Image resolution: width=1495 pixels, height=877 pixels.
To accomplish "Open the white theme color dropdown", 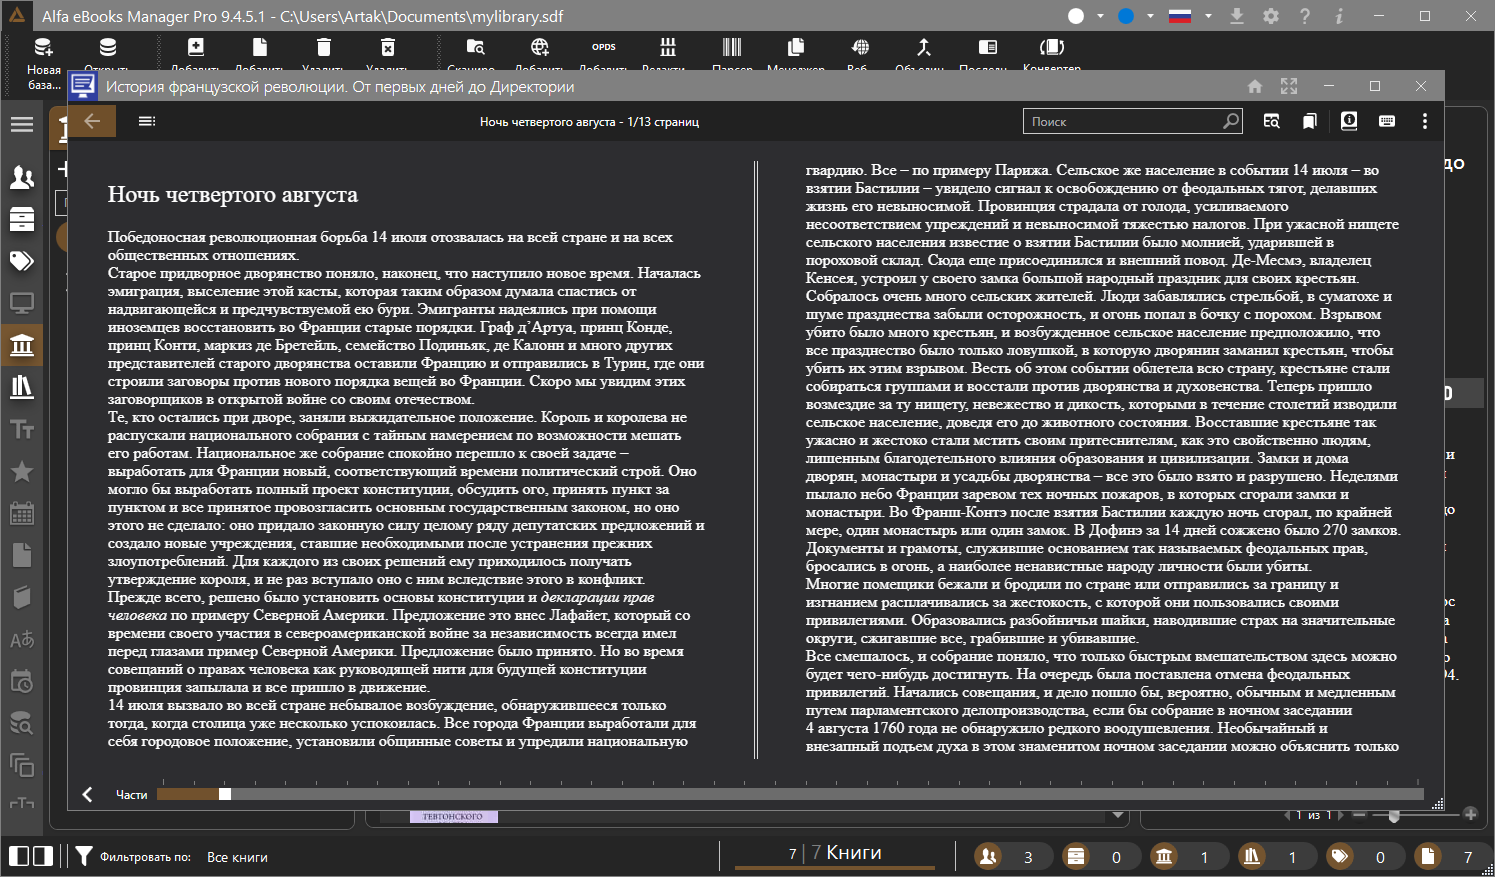I will pyautogui.click(x=1100, y=16).
